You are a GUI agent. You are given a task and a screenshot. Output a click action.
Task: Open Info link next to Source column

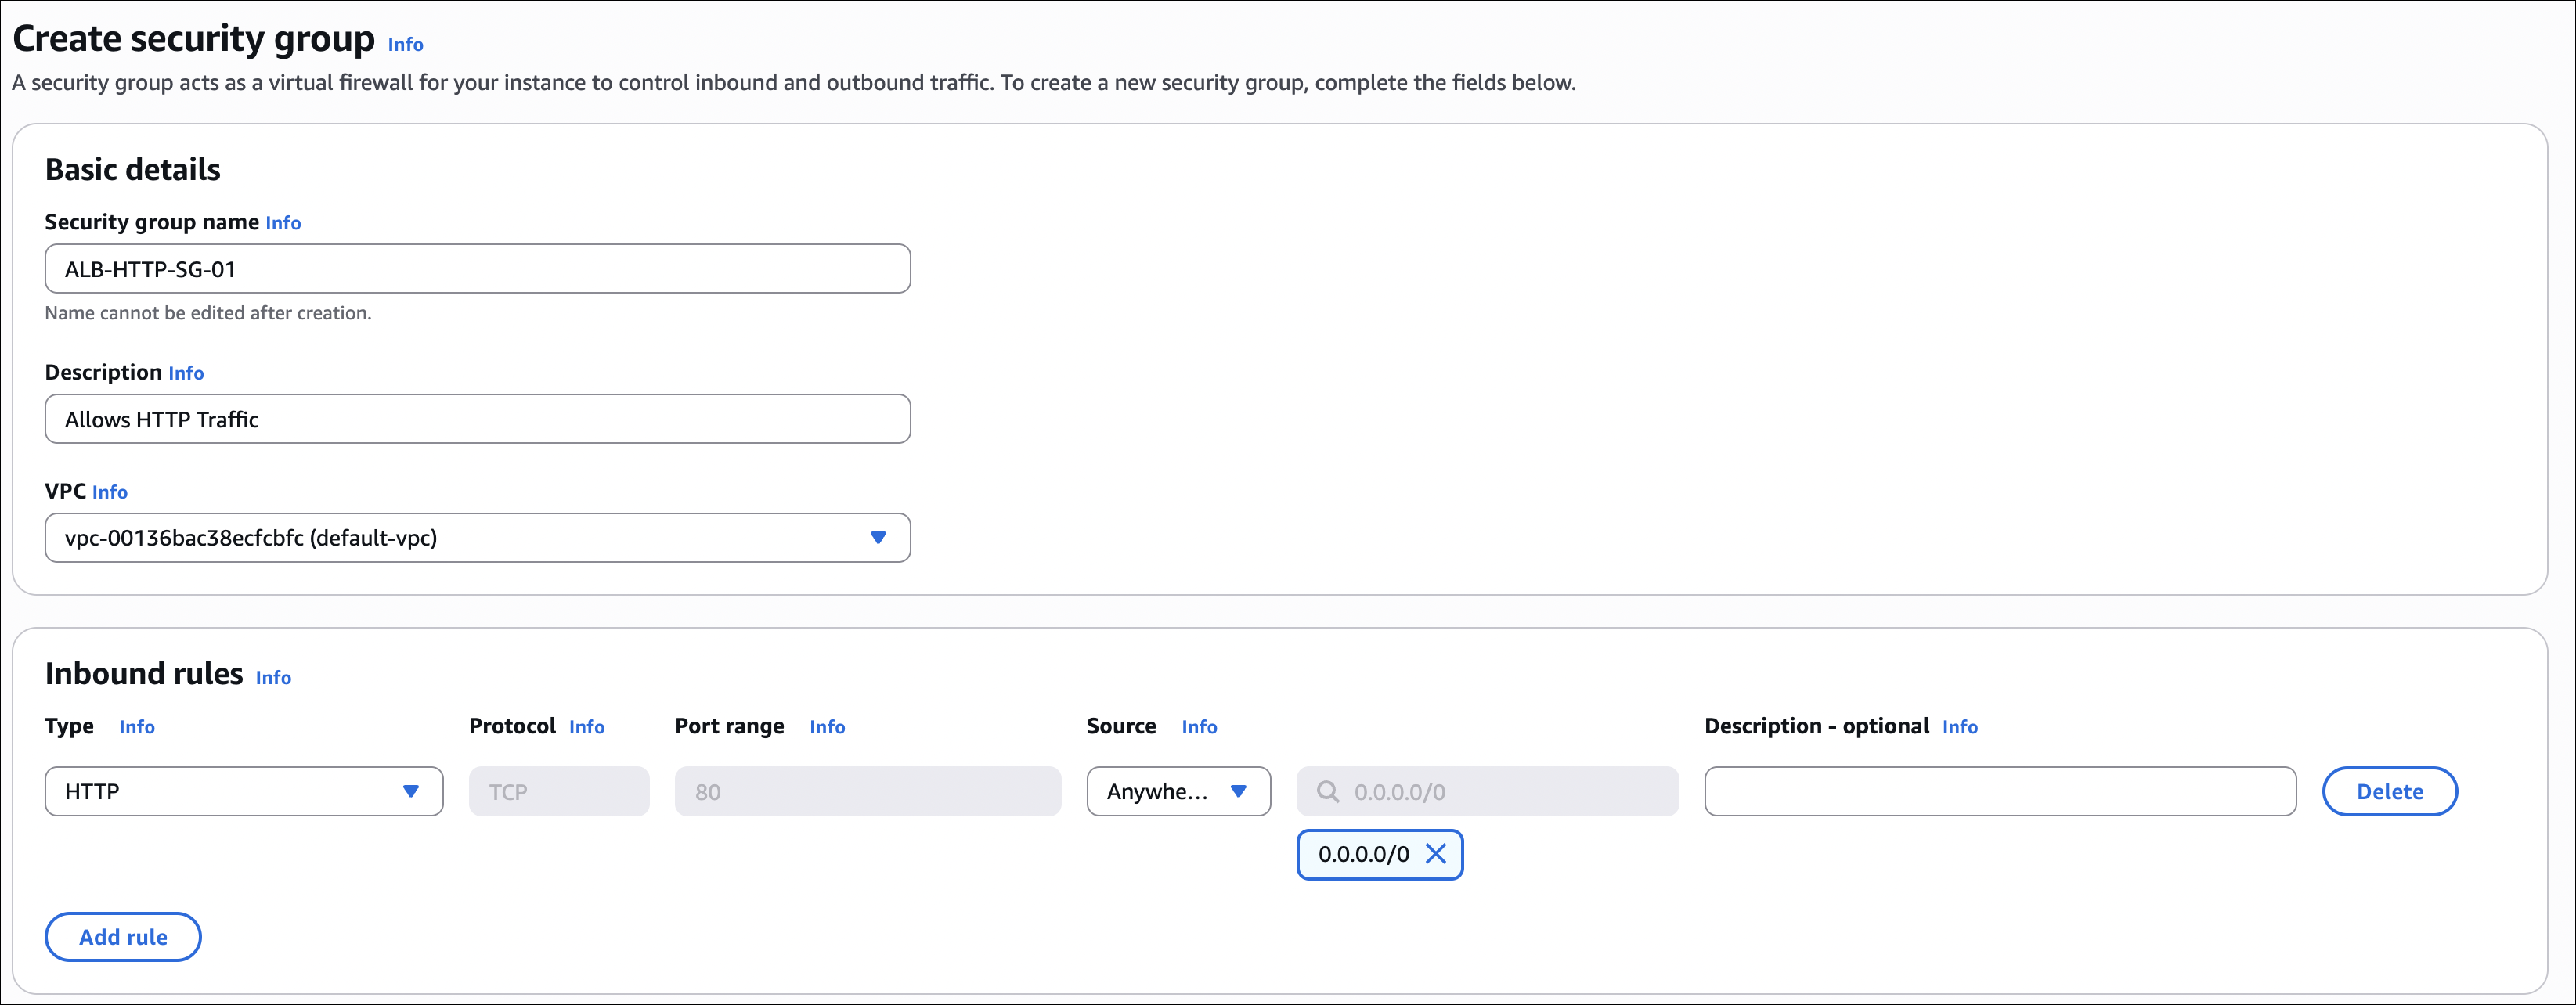1199,727
